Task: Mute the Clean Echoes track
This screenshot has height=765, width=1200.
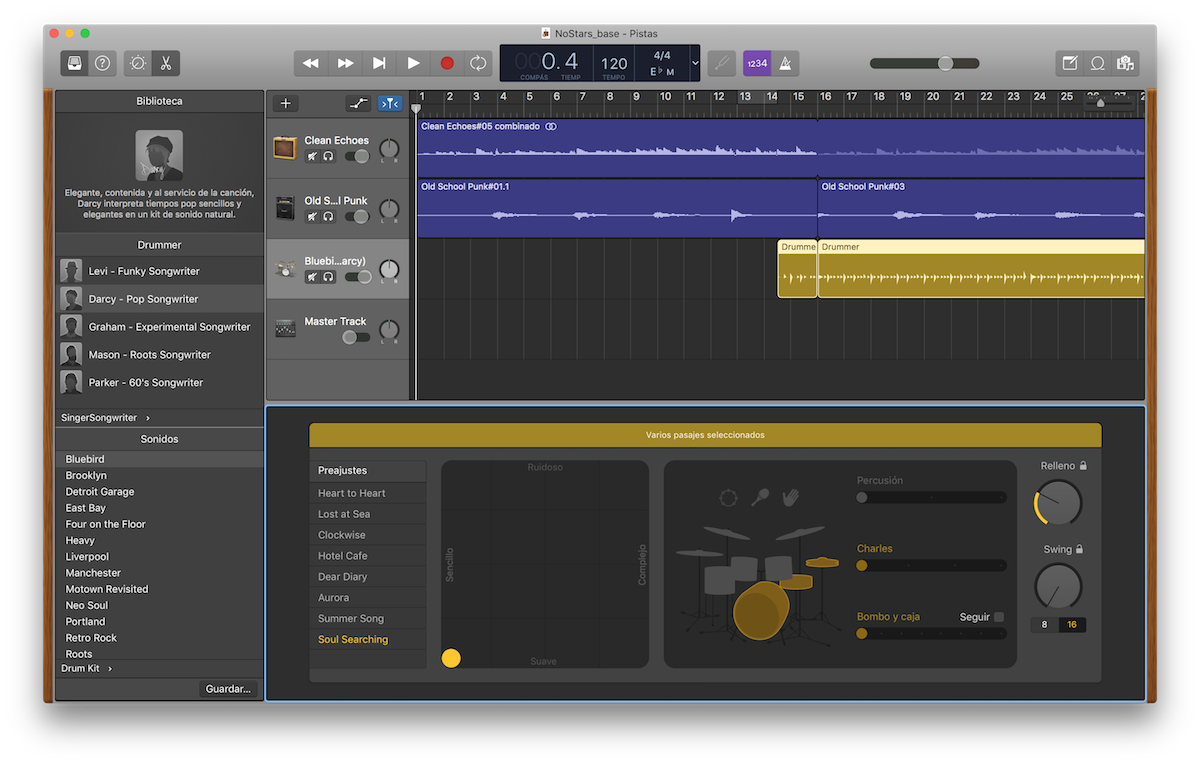Action: coord(312,157)
